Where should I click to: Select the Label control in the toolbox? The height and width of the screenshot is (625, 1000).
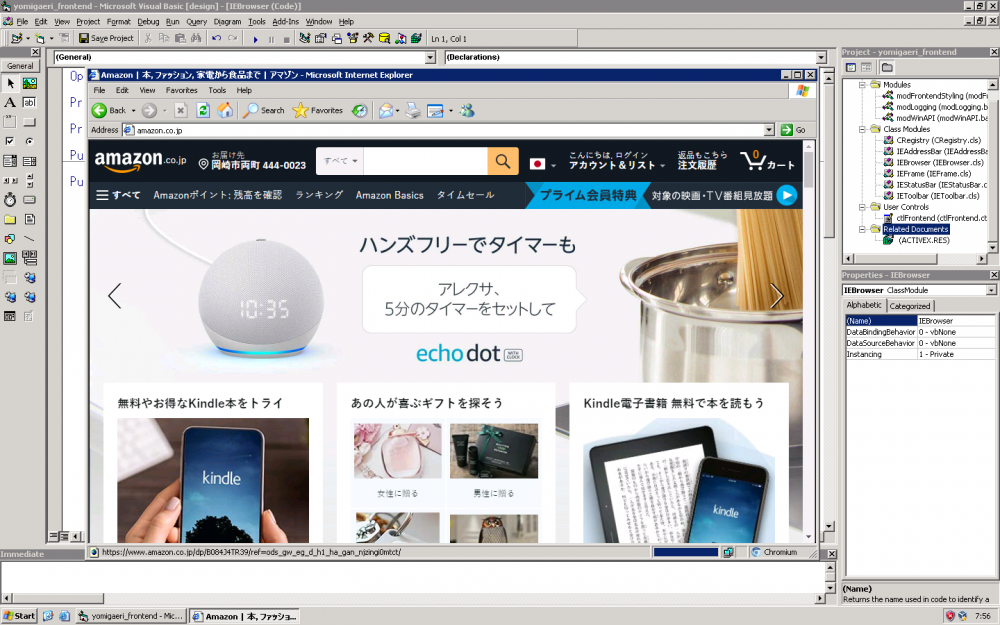coord(10,102)
